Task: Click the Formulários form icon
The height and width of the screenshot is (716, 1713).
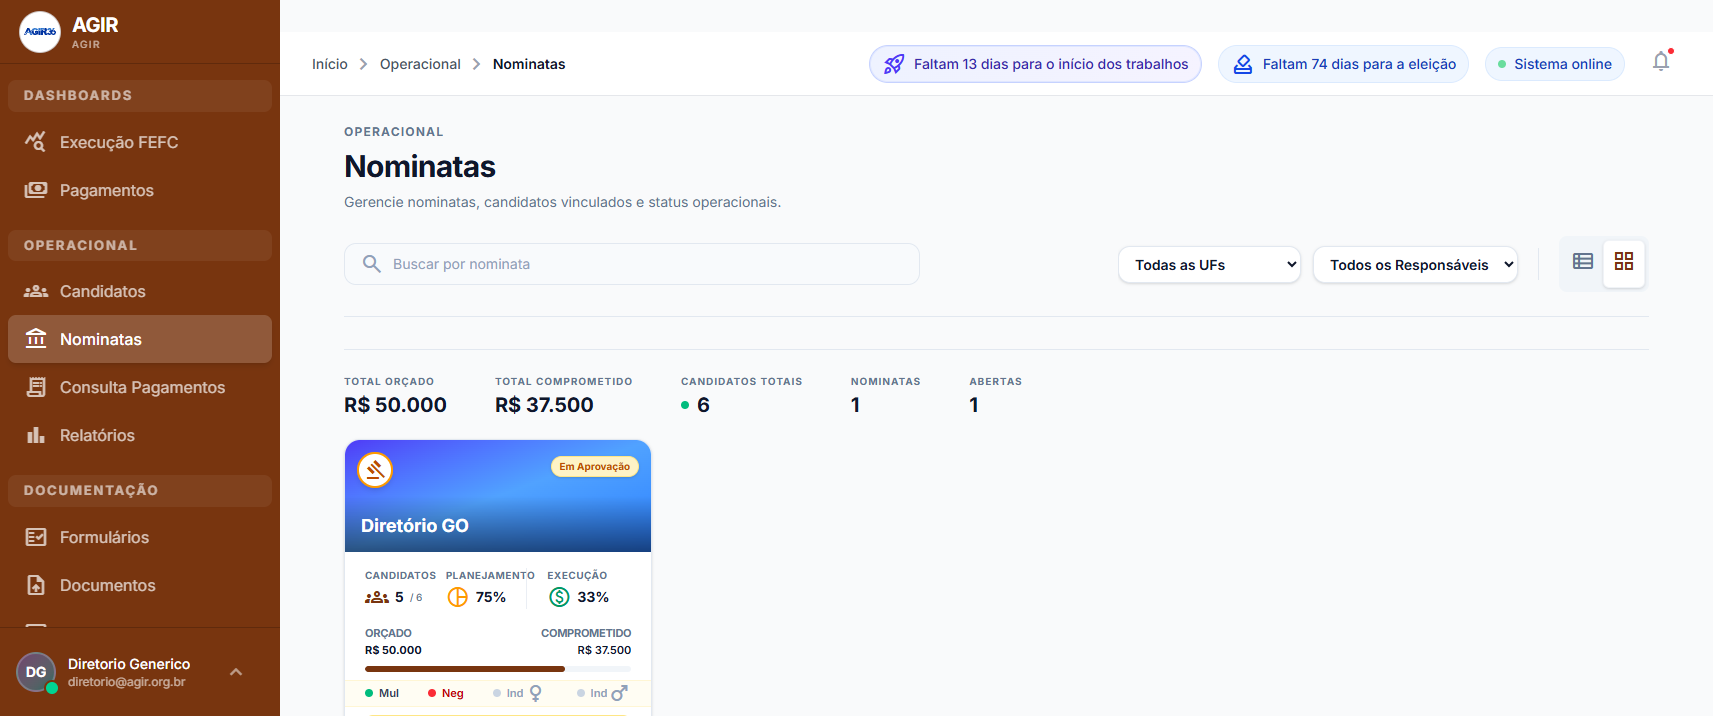Action: [x=36, y=537]
